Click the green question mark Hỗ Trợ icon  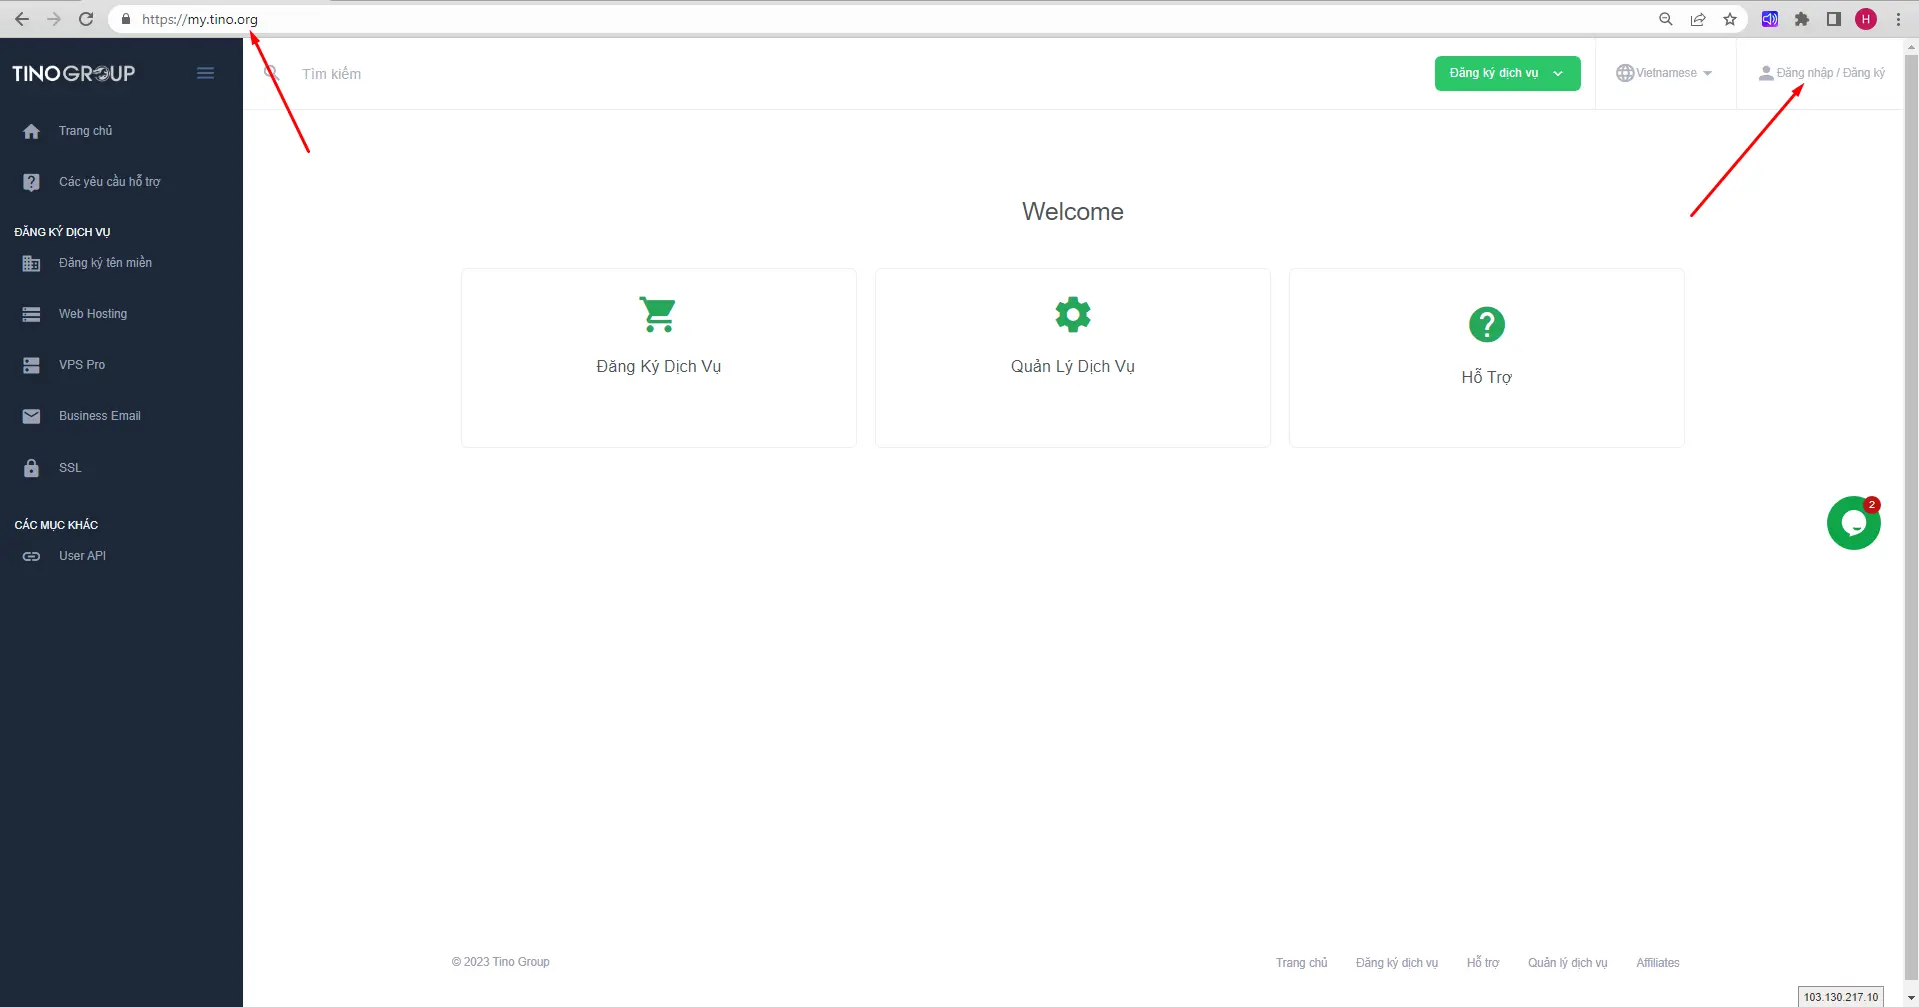[1486, 324]
